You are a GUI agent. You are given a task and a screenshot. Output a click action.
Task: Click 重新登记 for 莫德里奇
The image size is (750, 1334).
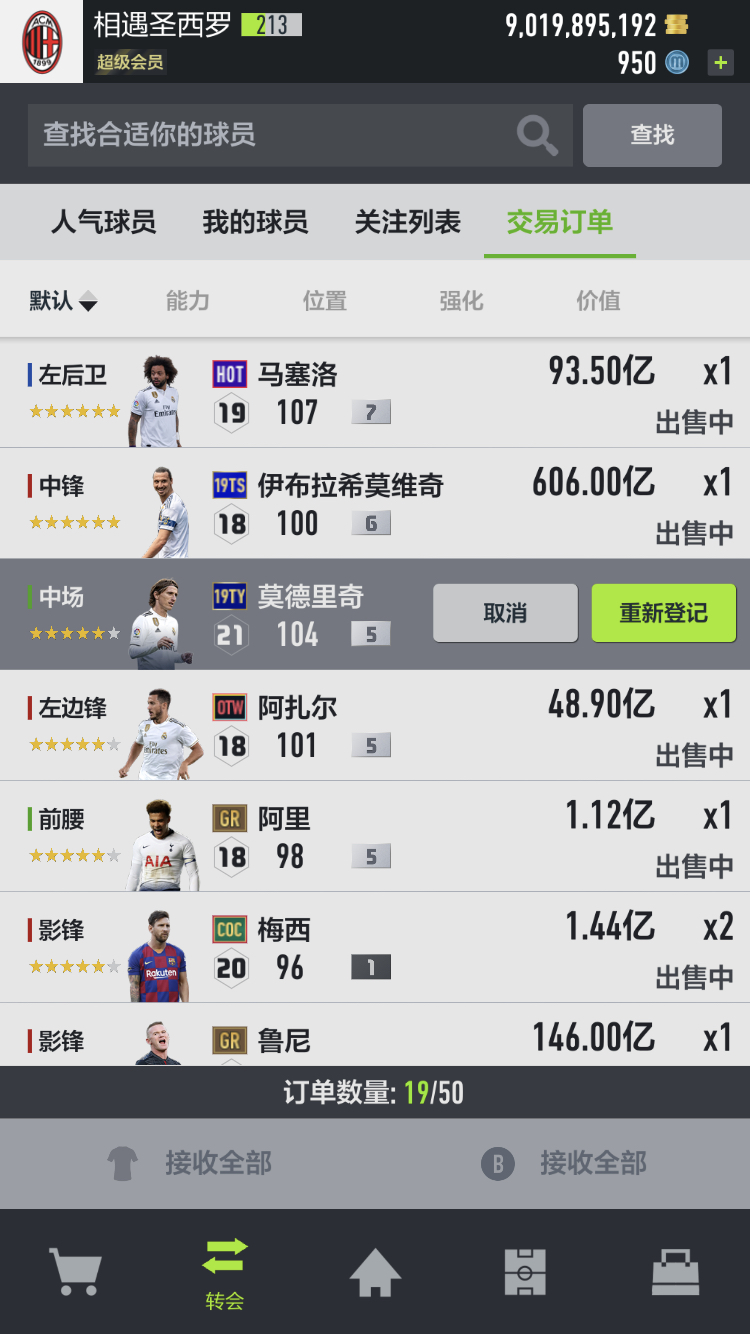[664, 613]
